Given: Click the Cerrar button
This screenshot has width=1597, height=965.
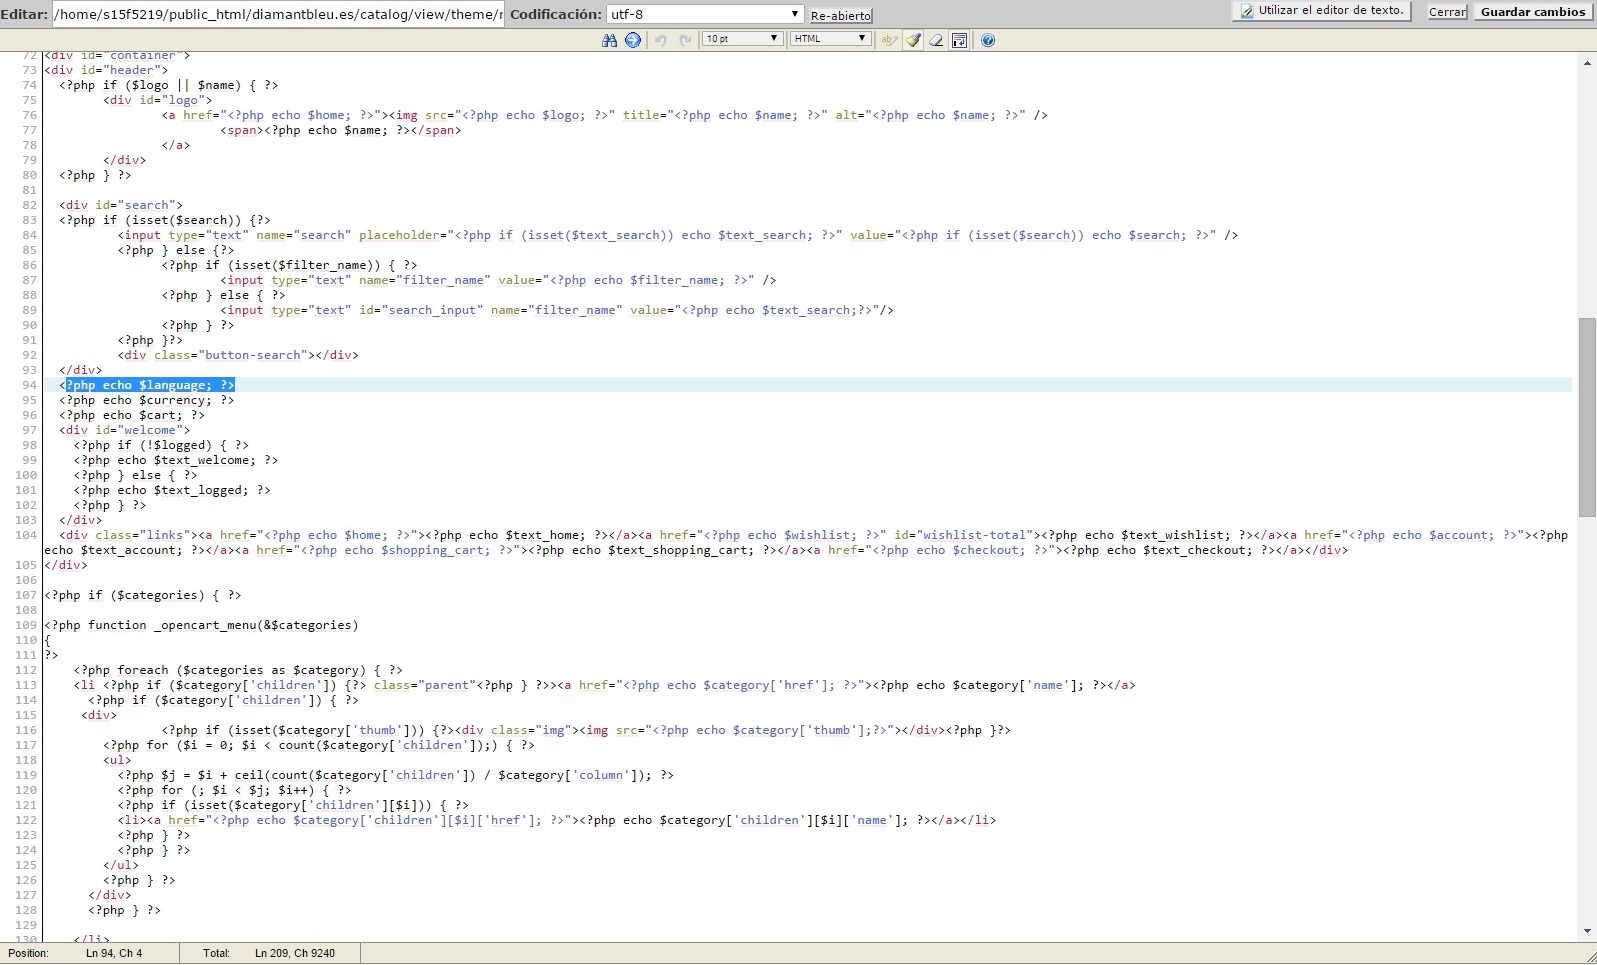Looking at the screenshot, I should pos(1447,12).
